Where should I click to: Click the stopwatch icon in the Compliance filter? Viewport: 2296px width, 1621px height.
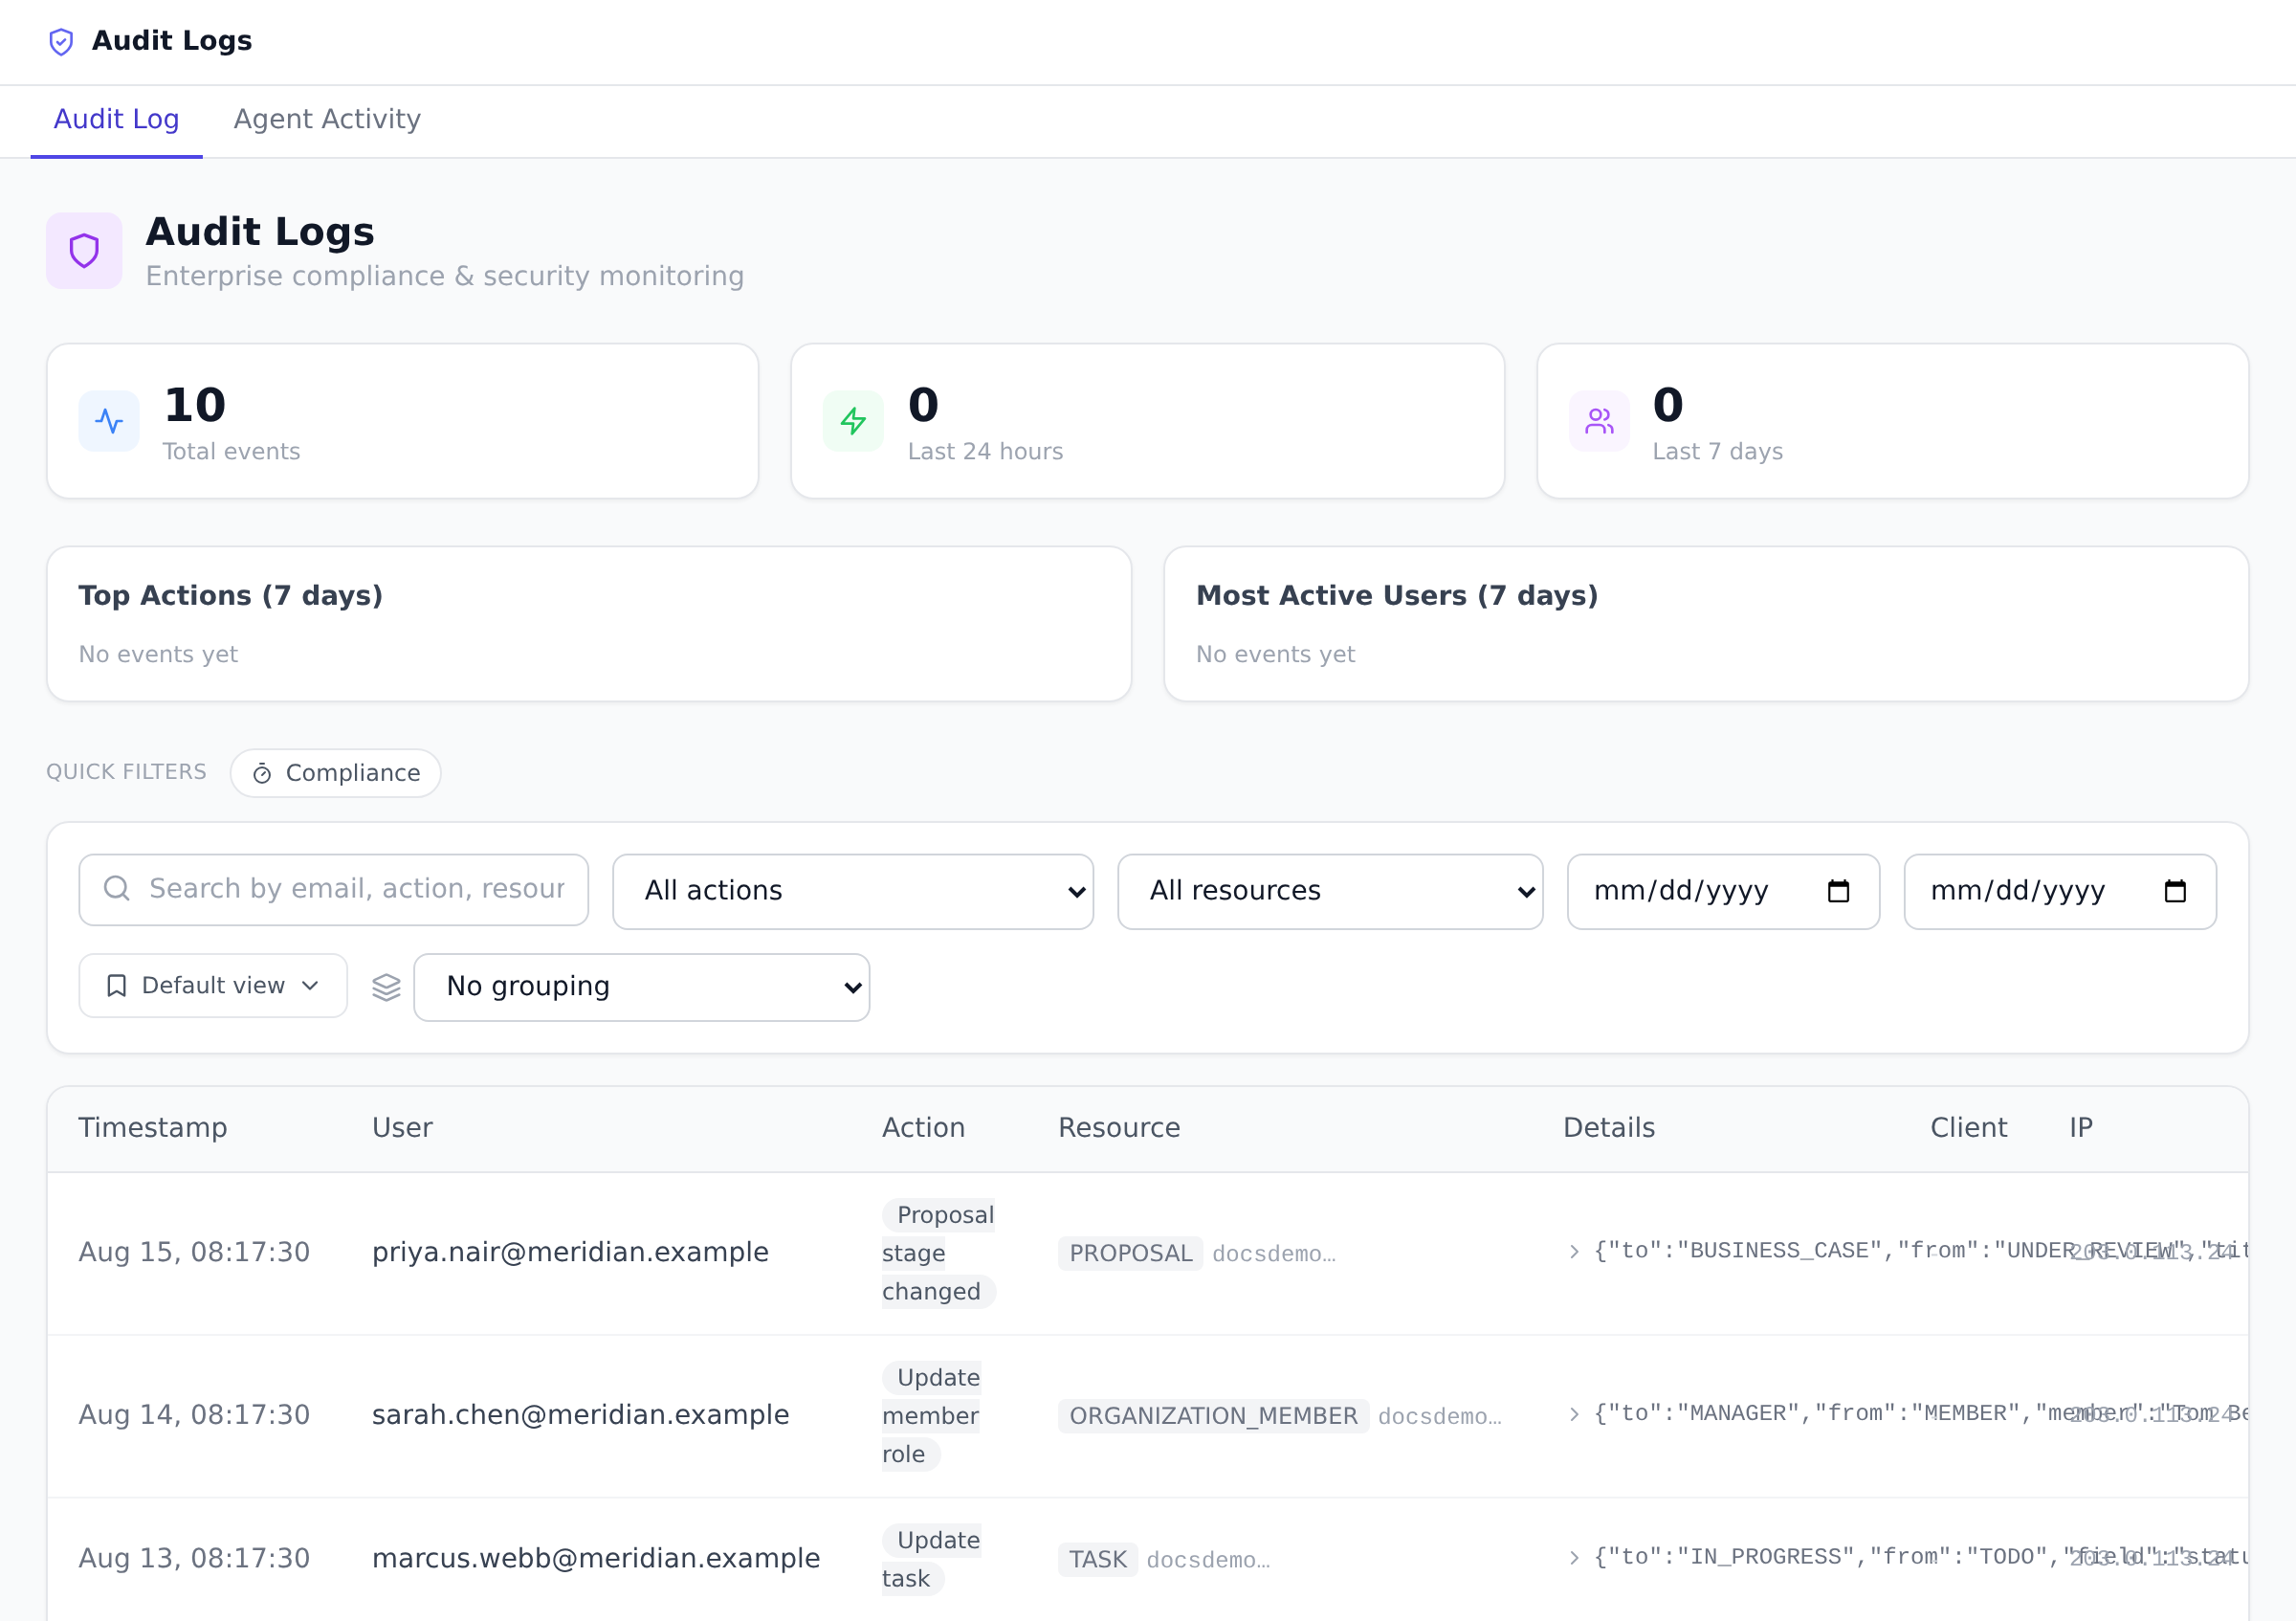(262, 774)
